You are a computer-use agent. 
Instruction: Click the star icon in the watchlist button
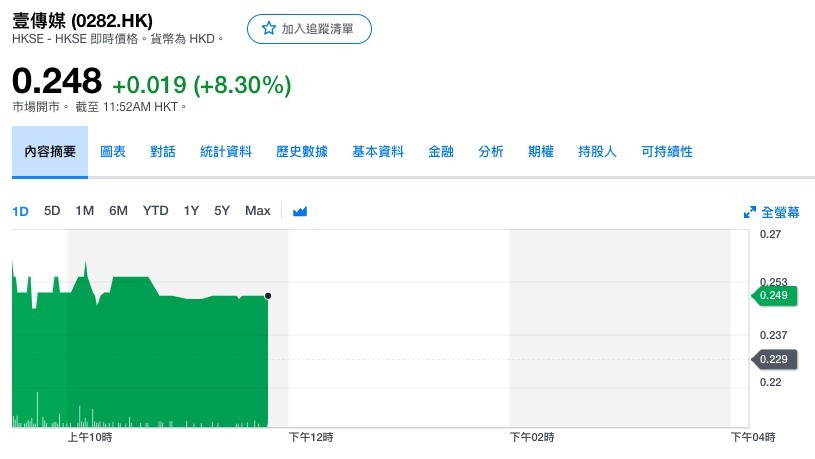coord(268,28)
